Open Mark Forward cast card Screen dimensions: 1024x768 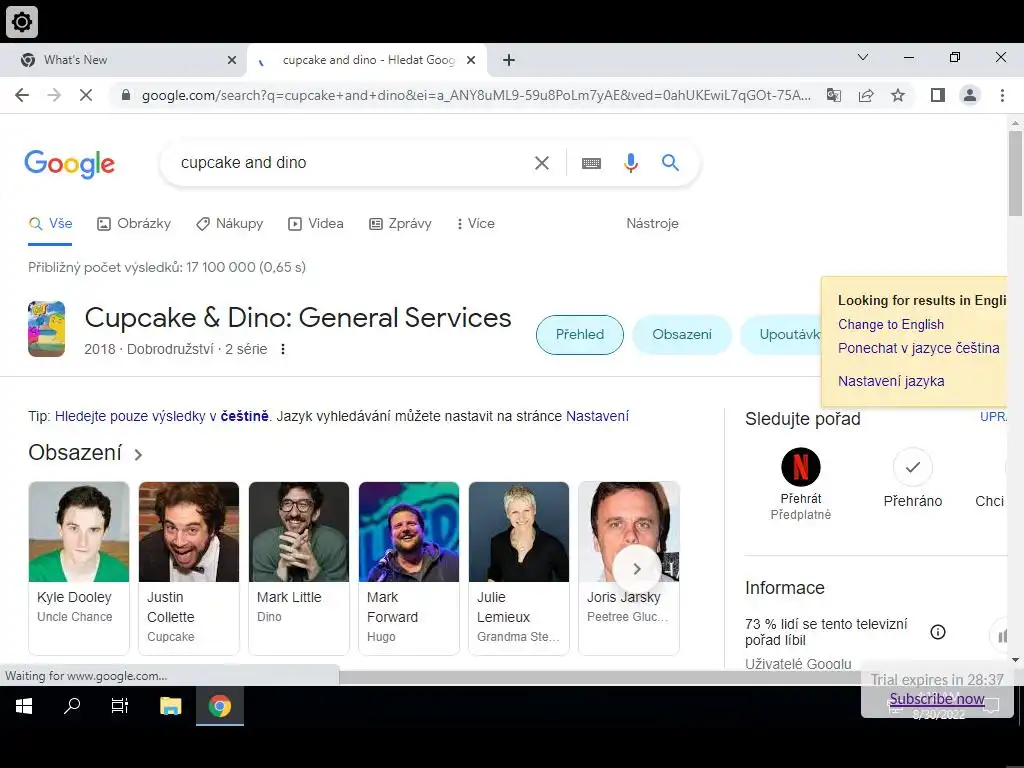pos(409,568)
